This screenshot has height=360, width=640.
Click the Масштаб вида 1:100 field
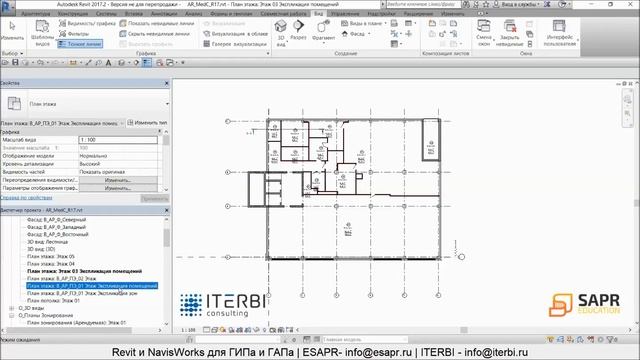(118, 140)
